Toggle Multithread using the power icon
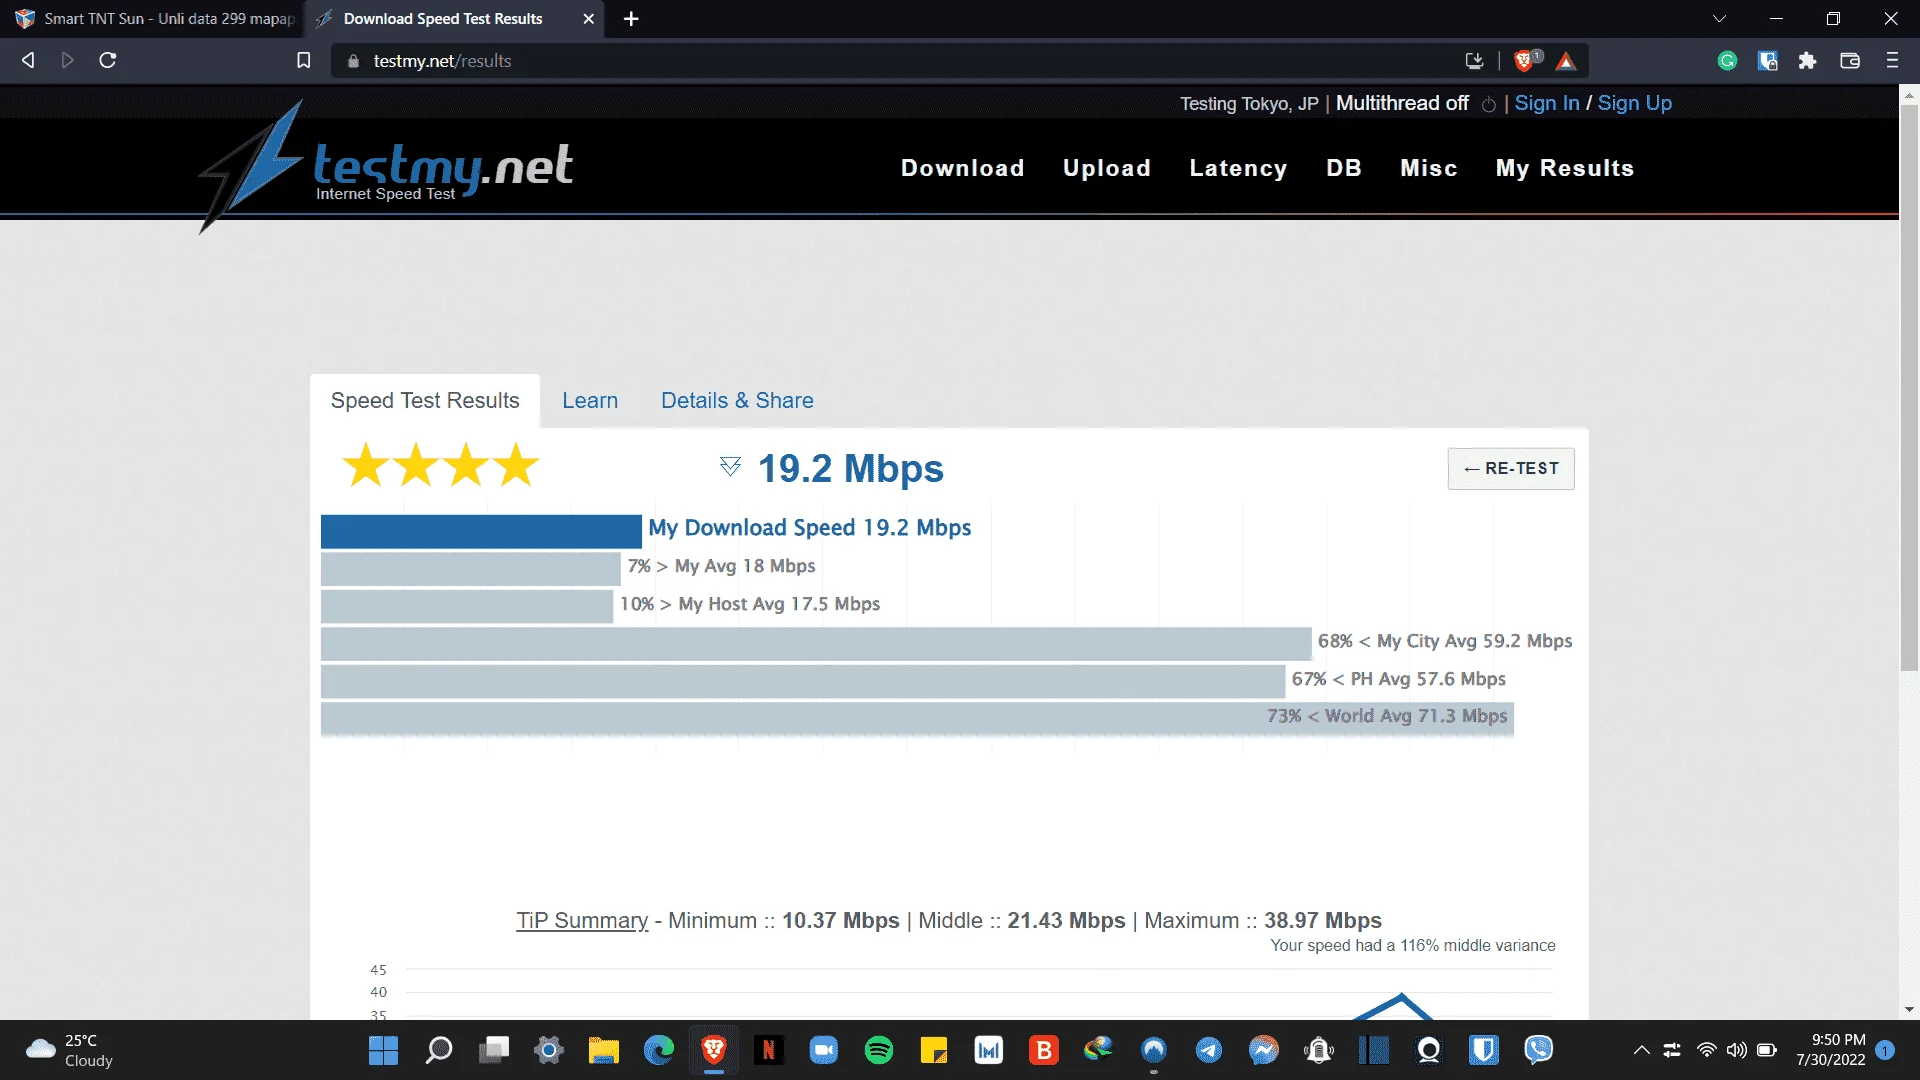Screen dimensions: 1920x1080 [1488, 104]
